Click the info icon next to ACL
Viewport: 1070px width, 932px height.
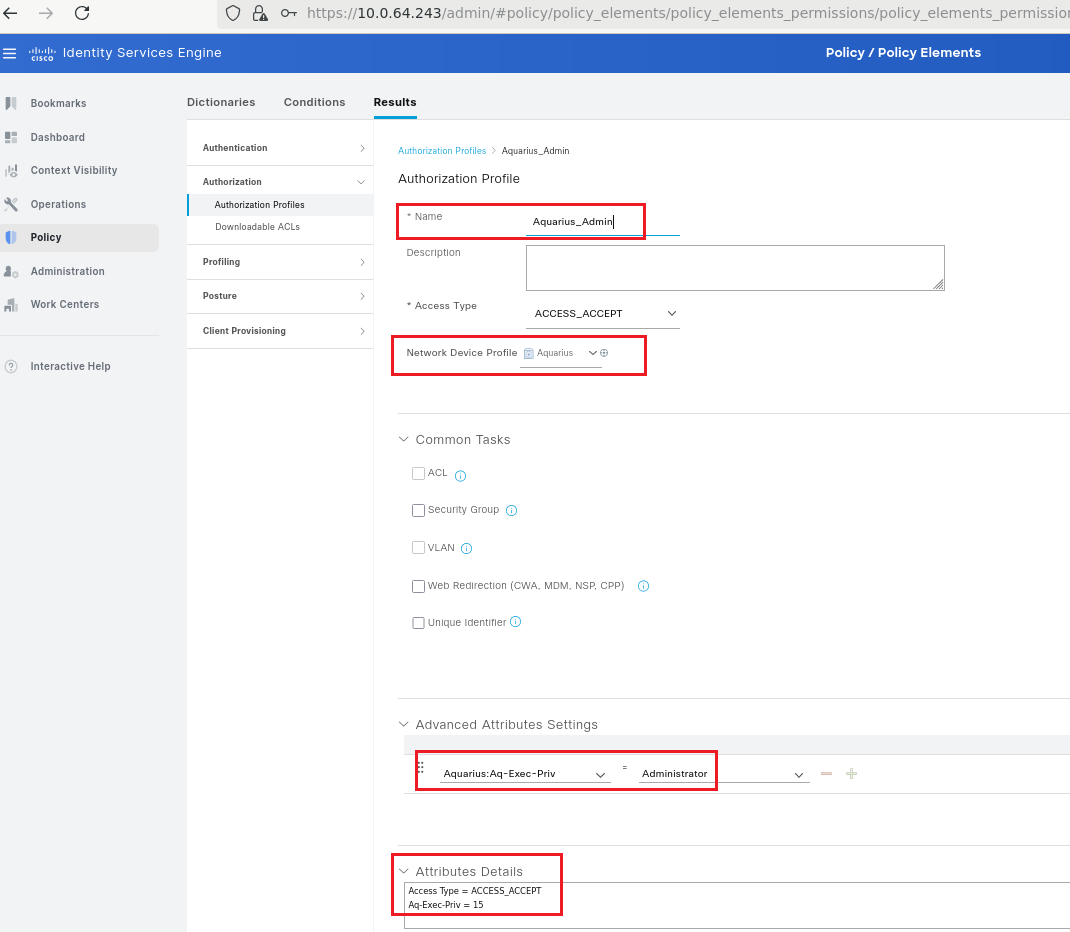click(461, 476)
